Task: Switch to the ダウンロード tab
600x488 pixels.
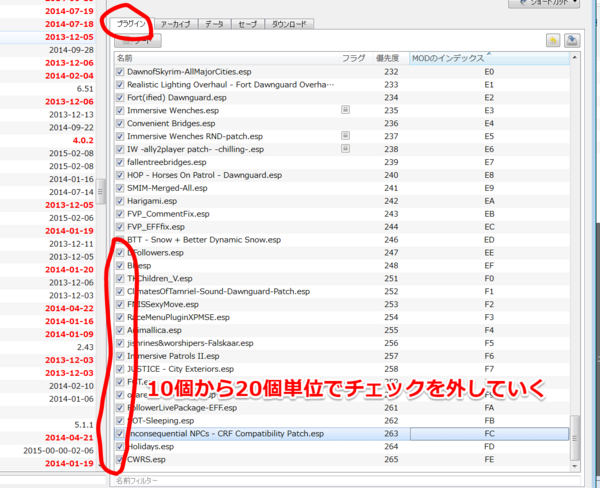Action: [289, 24]
